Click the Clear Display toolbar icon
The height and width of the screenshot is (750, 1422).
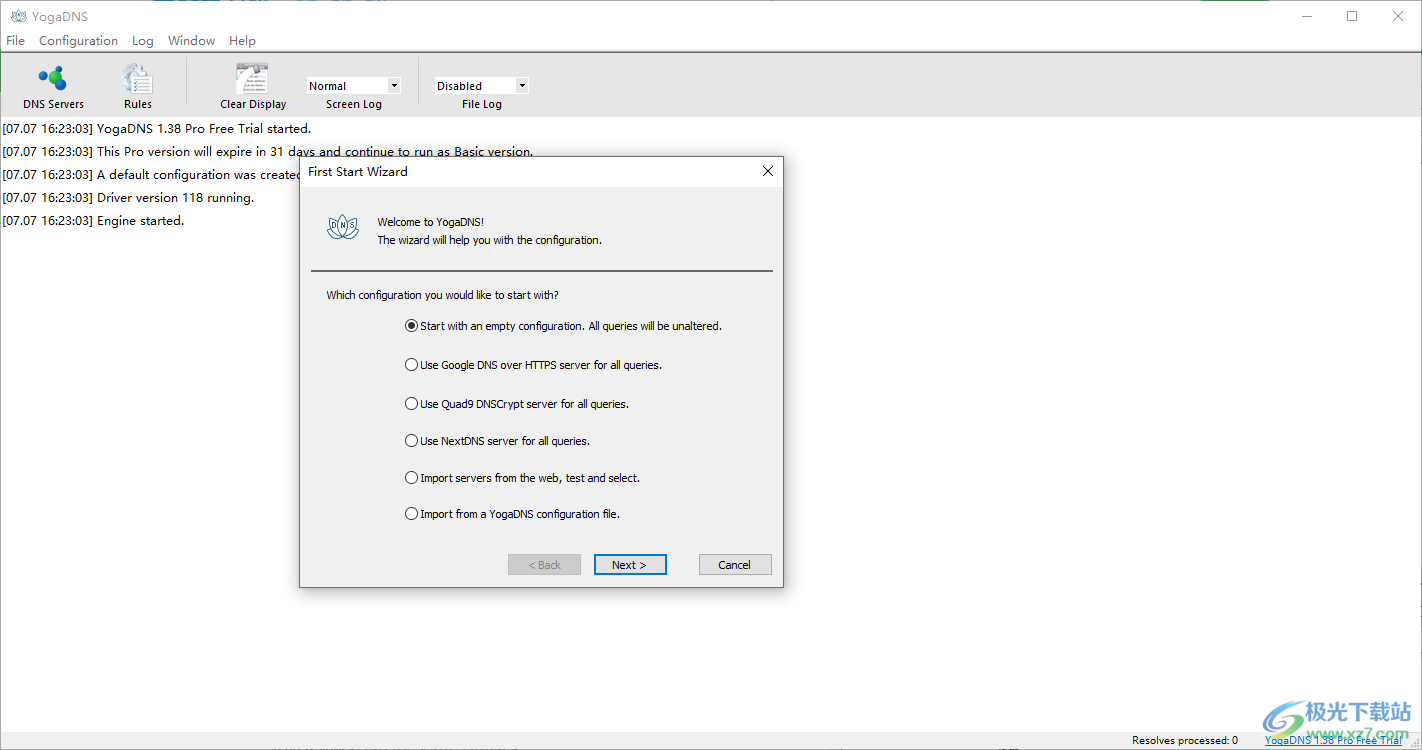[253, 86]
